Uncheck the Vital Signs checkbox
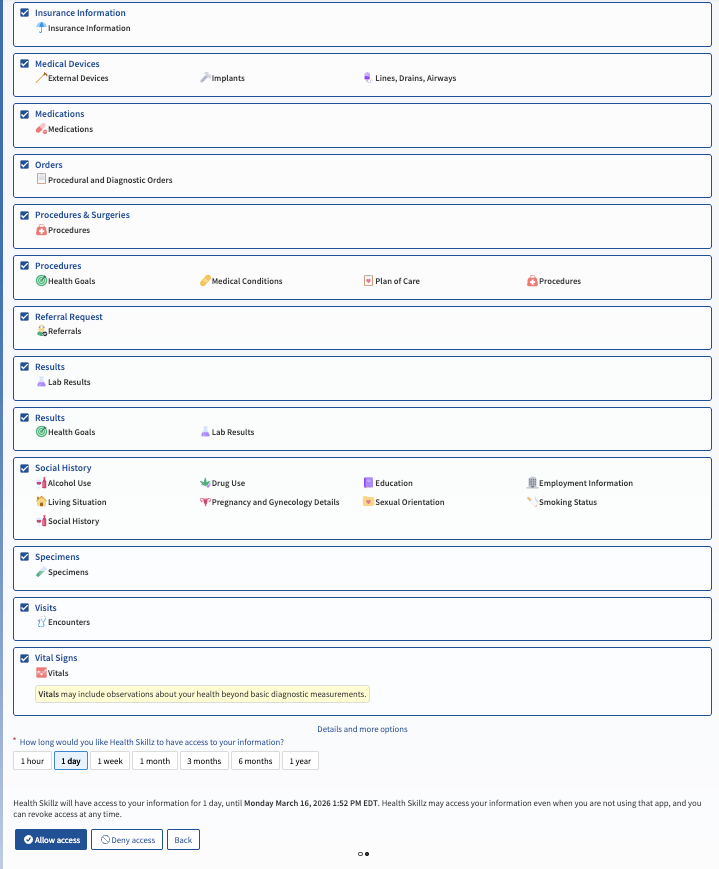 tap(24, 658)
